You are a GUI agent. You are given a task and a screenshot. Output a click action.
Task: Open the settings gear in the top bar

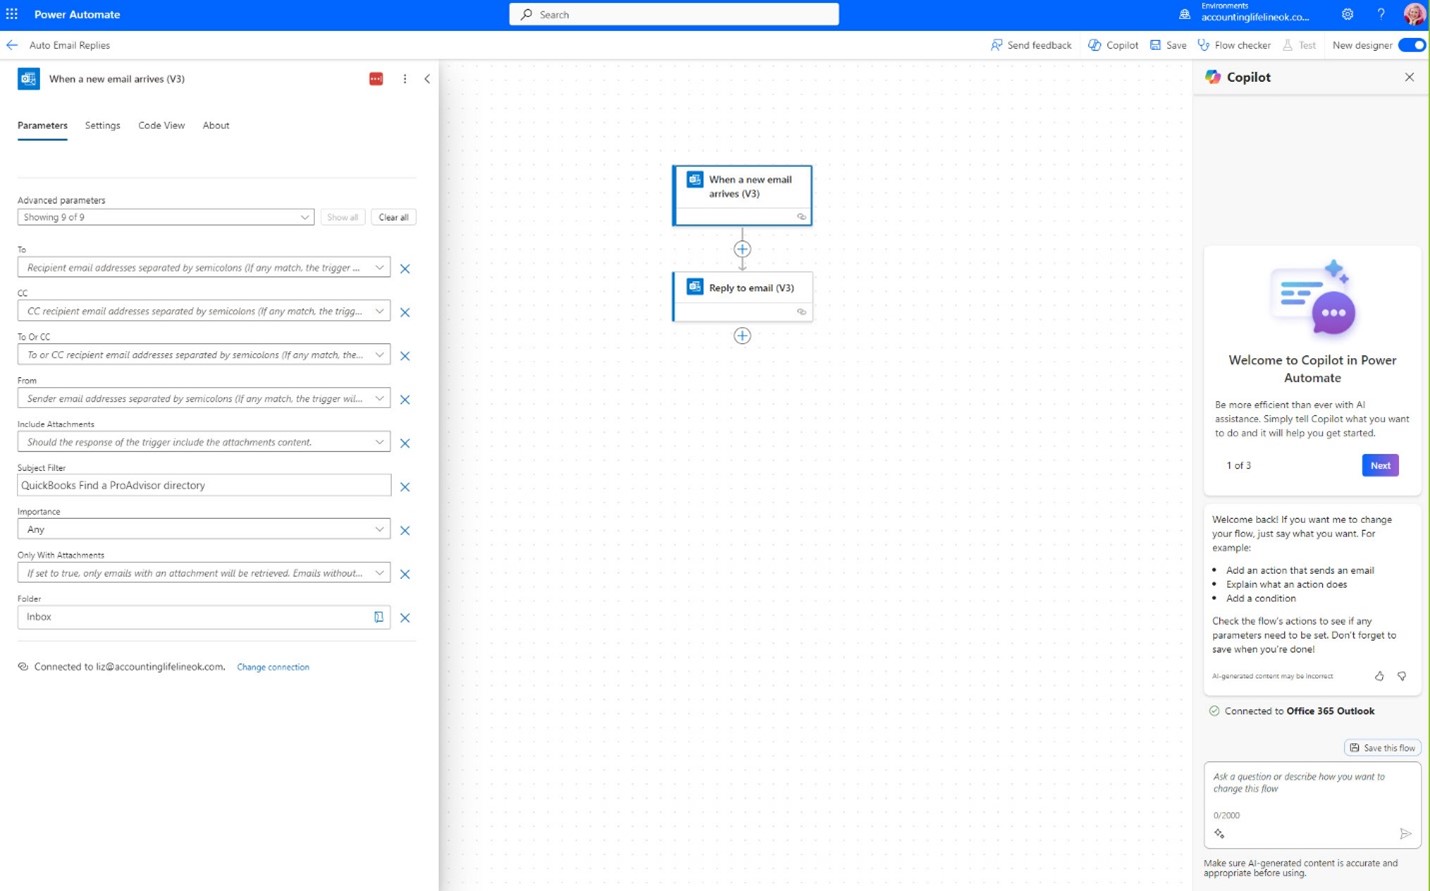click(1347, 14)
